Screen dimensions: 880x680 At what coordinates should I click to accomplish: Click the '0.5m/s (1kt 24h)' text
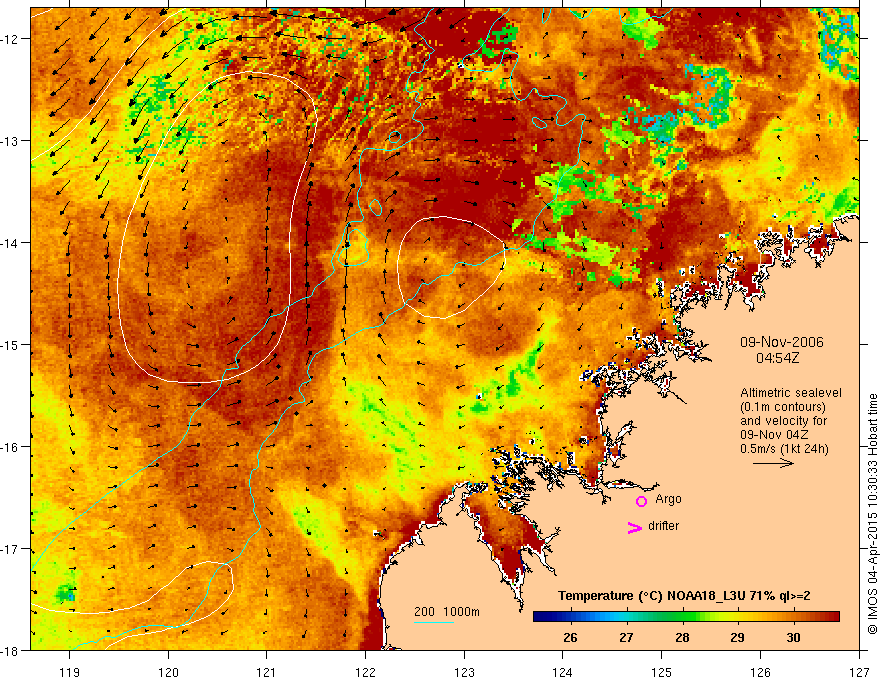tap(785, 449)
